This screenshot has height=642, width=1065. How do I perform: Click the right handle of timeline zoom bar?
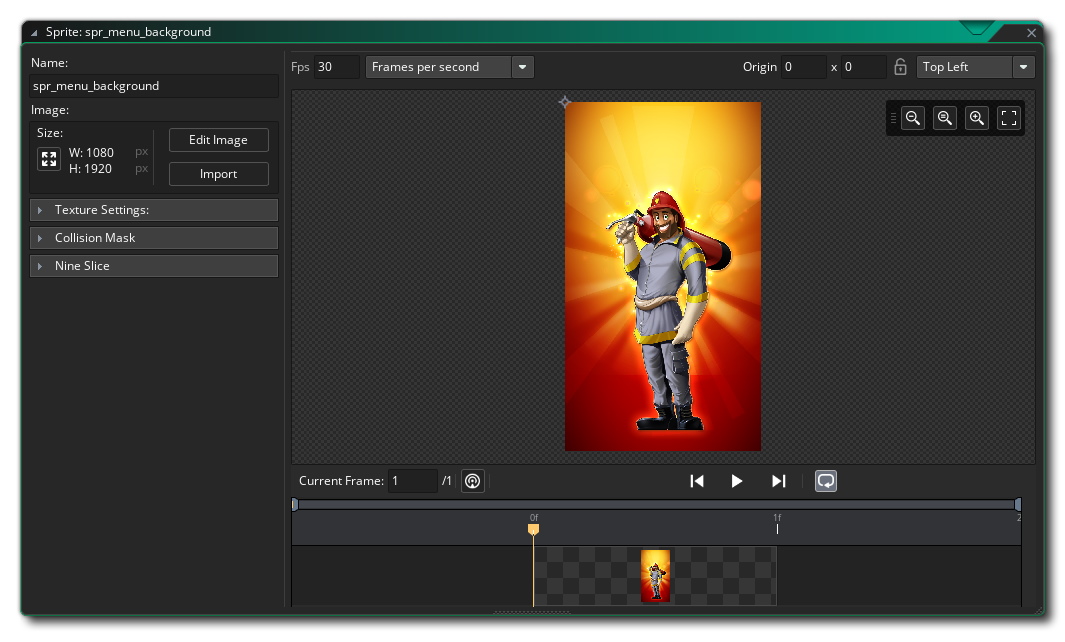click(x=1017, y=504)
